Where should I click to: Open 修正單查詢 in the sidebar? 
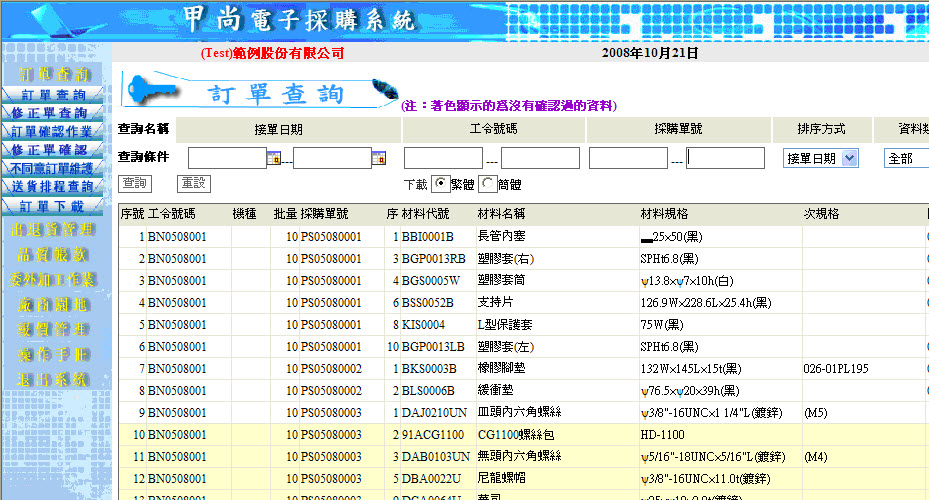click(56, 113)
